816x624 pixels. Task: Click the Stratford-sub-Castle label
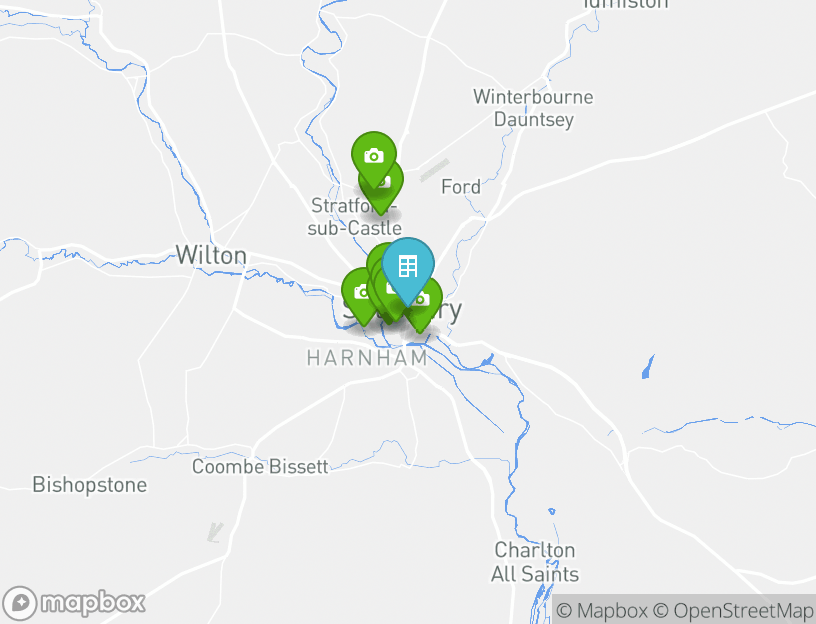pos(355,217)
